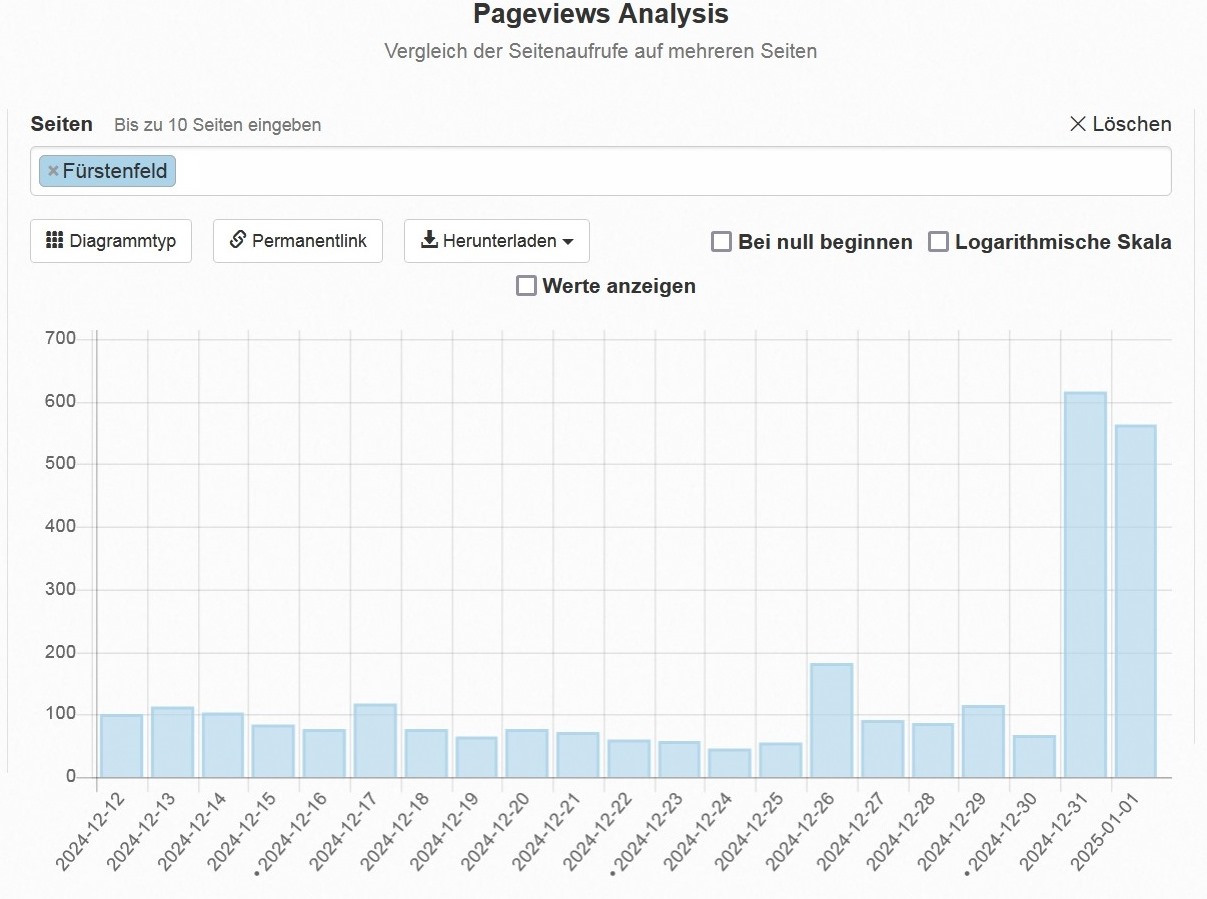Check the Werte anzeigen option

pyautogui.click(x=526, y=286)
